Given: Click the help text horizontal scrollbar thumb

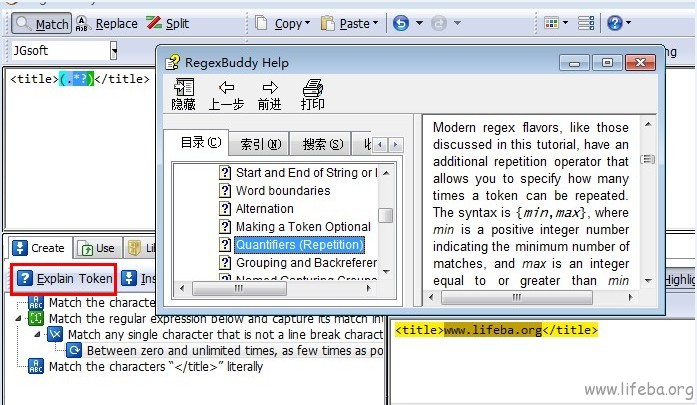Looking at the screenshot, I should point(517,297).
